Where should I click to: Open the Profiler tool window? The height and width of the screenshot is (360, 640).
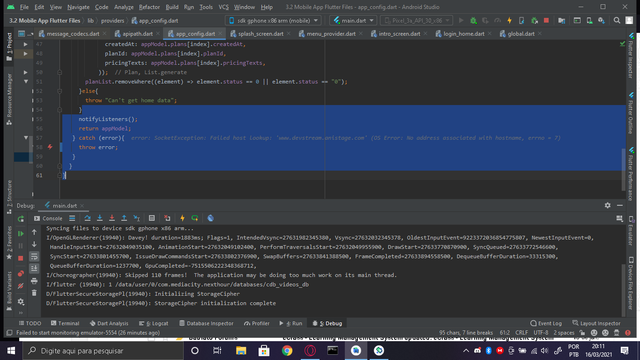(257, 323)
